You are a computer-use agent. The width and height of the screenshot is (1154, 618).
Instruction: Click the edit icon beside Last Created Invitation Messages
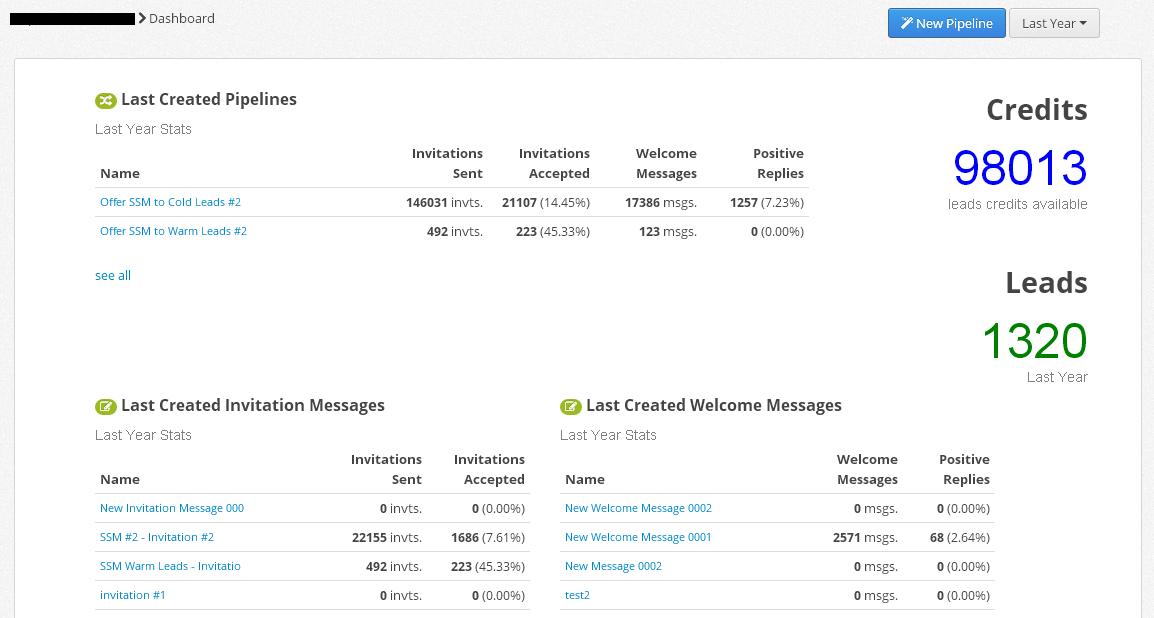click(106, 406)
